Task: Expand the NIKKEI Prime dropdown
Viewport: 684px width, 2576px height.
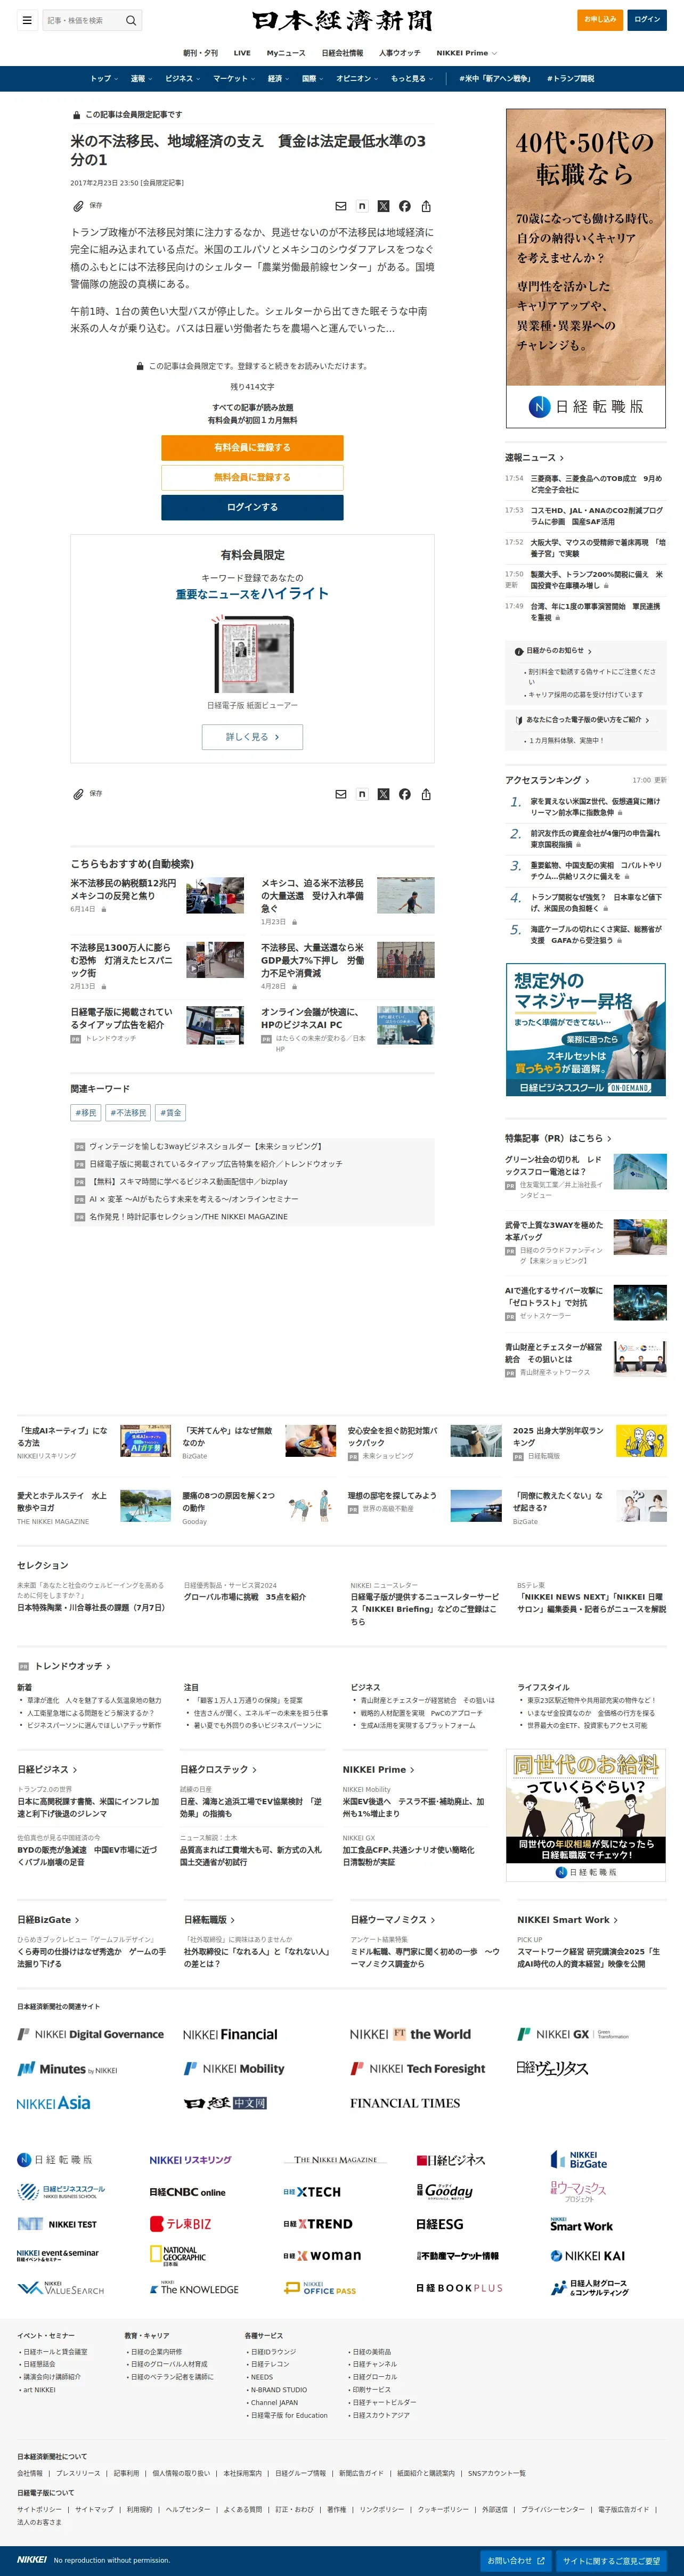Action: click(466, 53)
